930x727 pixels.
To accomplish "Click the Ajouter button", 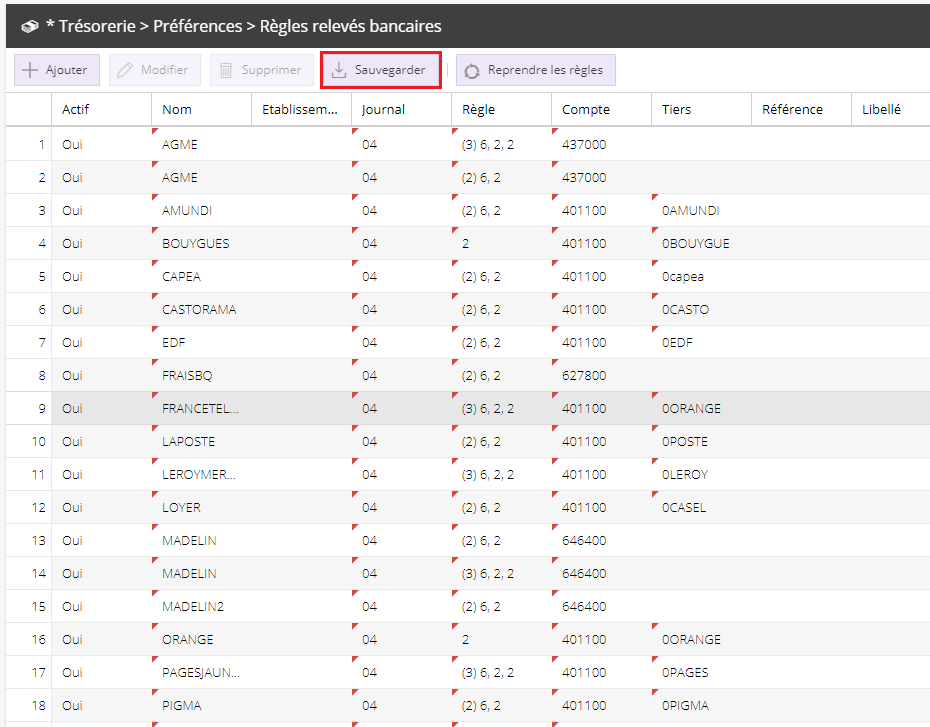I will click(57, 70).
